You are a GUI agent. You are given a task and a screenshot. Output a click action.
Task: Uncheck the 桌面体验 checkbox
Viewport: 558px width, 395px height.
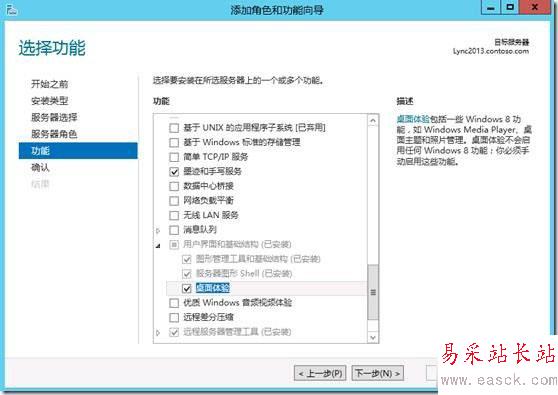tap(187, 288)
